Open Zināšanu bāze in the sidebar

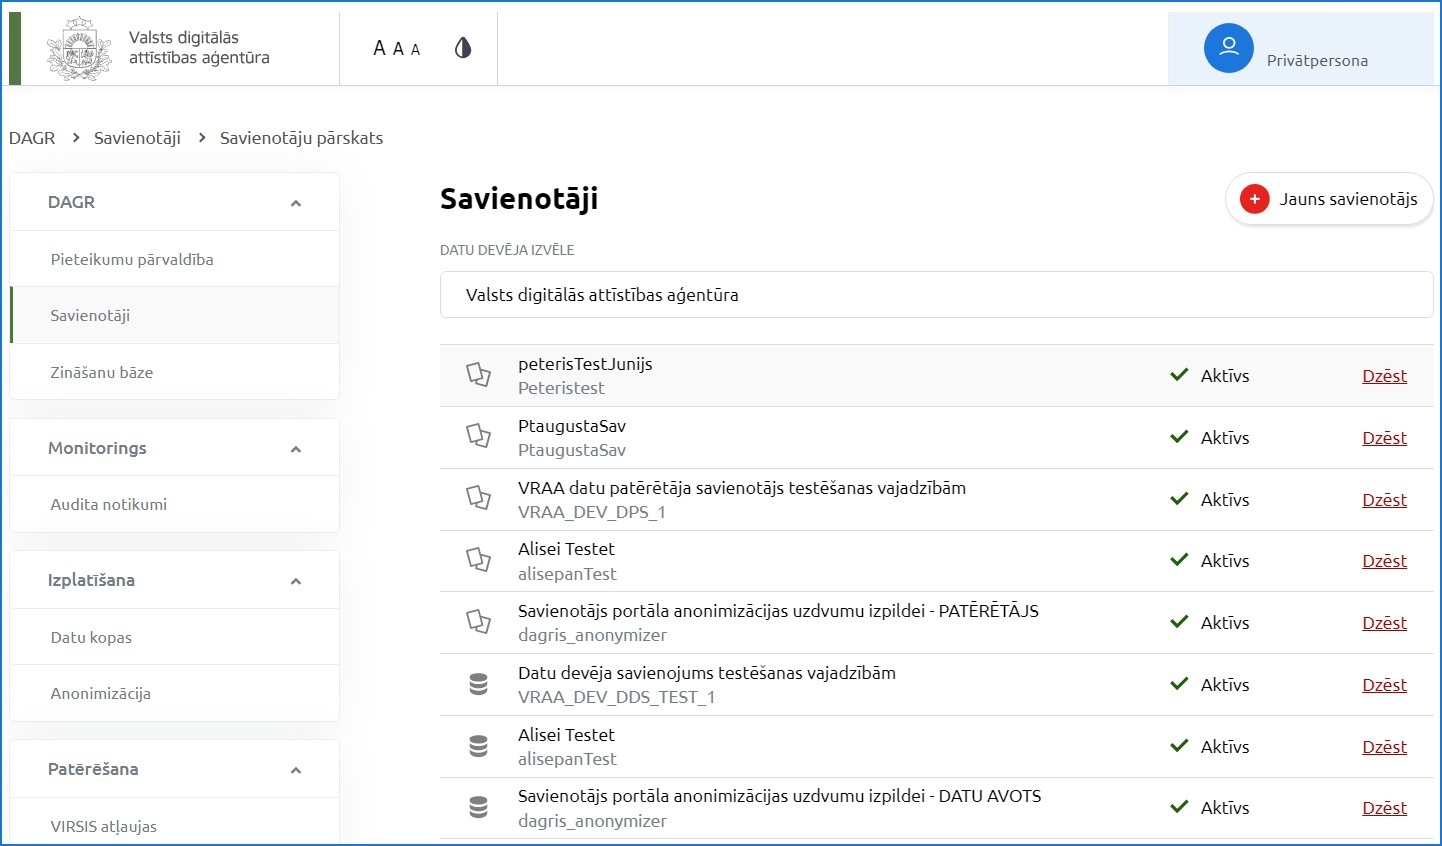coord(175,372)
